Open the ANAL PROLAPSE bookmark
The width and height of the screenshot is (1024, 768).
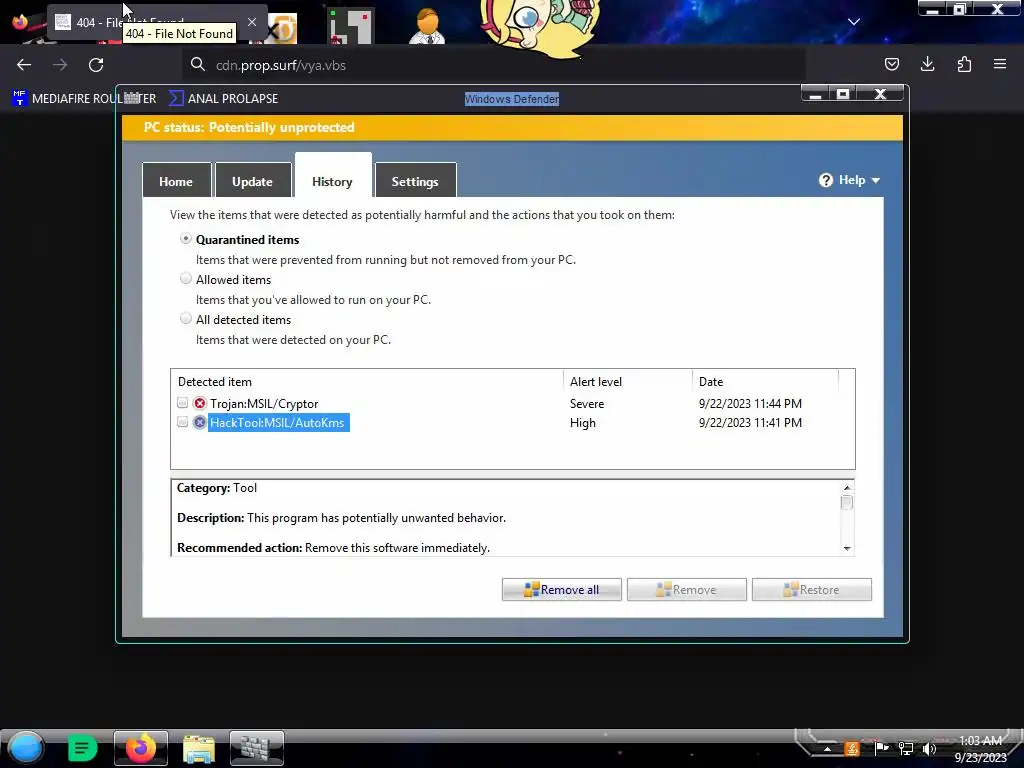(x=223, y=99)
